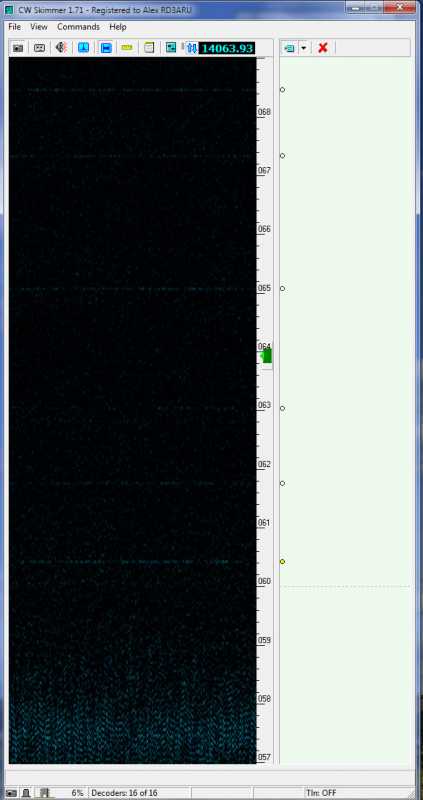This screenshot has height=800, width=423.
Task: Toggle the first blue waterfall view button
Action: tap(84, 48)
